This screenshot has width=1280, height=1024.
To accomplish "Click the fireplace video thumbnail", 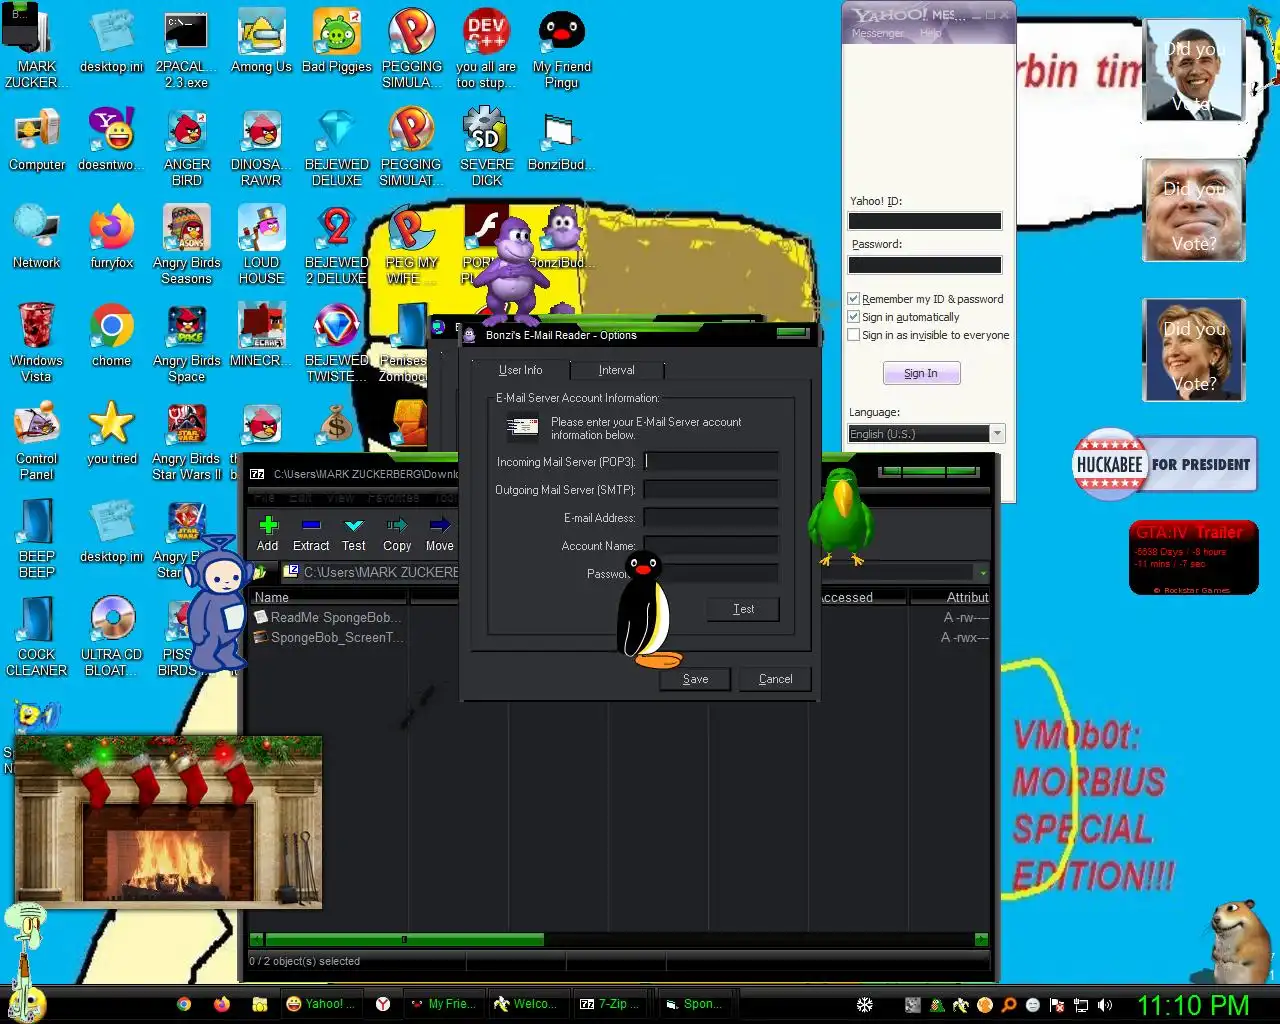I will [x=168, y=823].
